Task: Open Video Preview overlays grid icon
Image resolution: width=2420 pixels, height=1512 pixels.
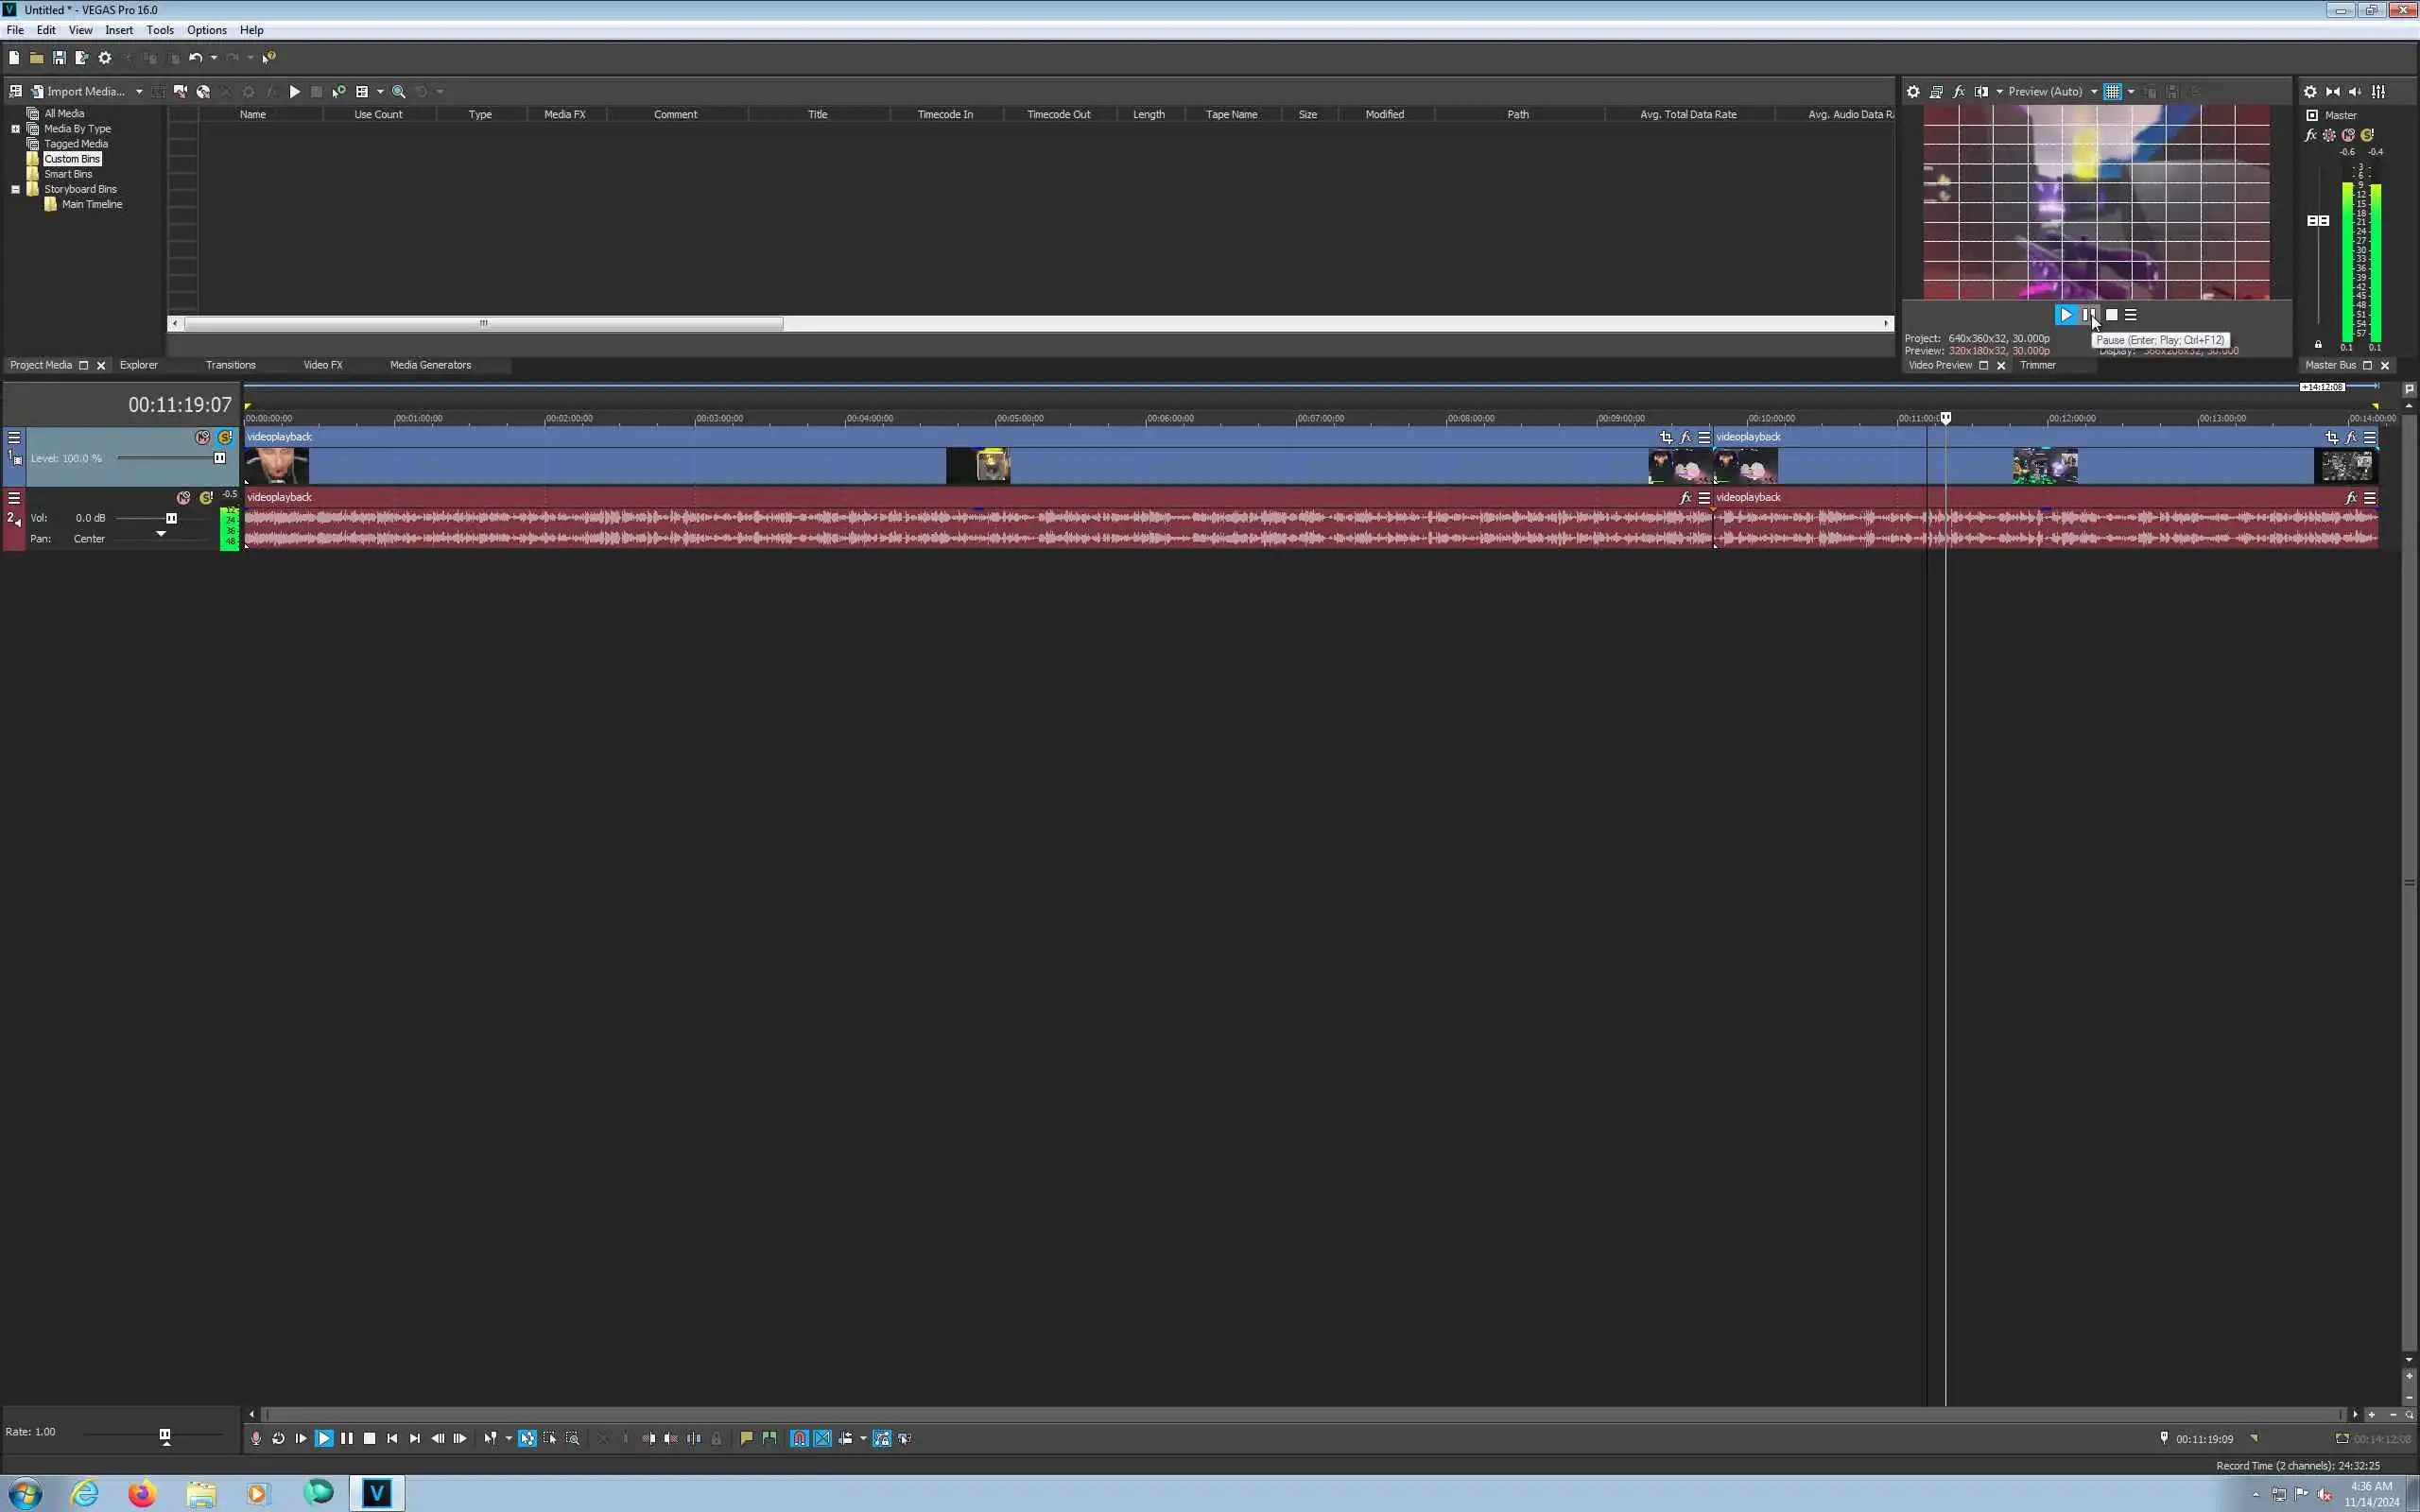Action: tap(2112, 91)
